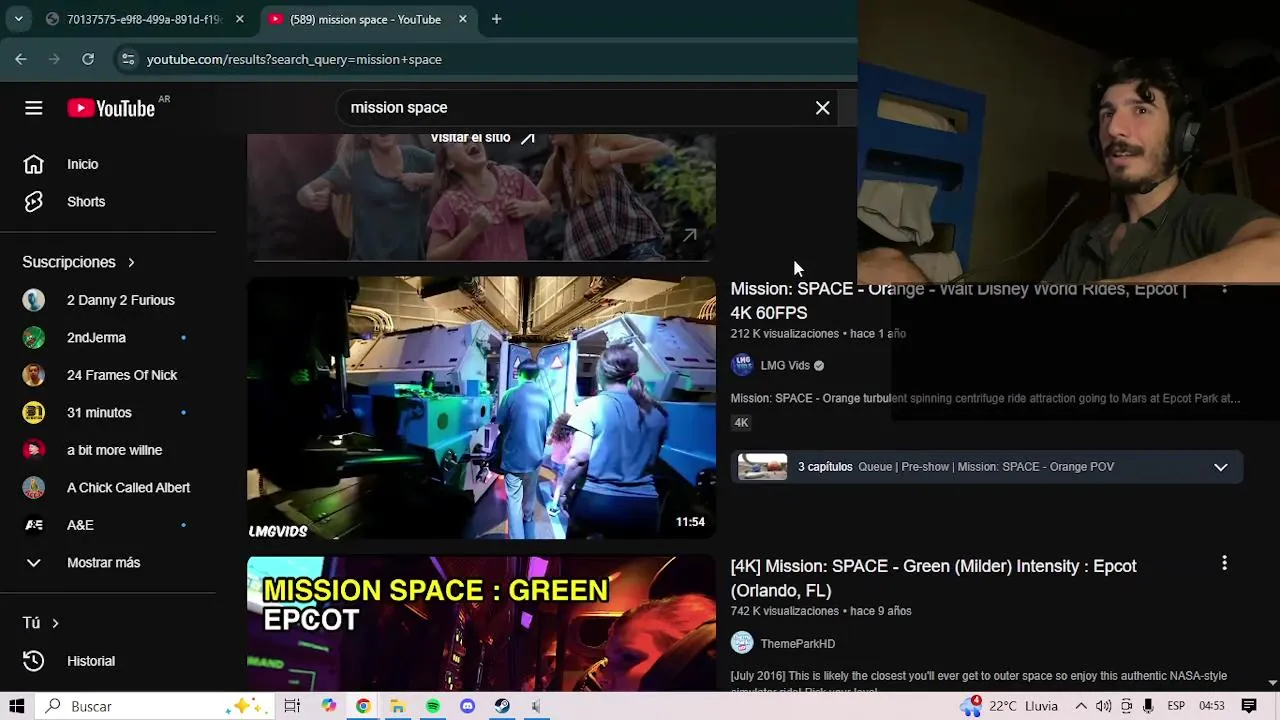Click the volume speaker tray icon
Screen dimensions: 1280x720
(x=1104, y=706)
